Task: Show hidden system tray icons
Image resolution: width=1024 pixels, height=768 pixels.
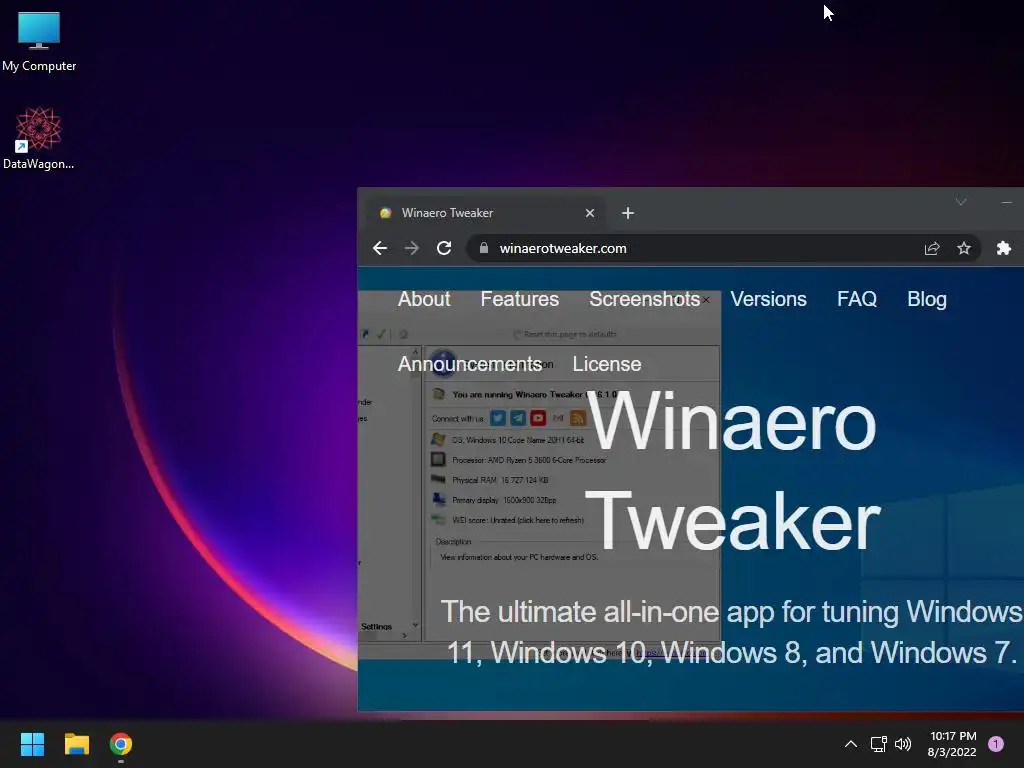Action: coord(851,744)
